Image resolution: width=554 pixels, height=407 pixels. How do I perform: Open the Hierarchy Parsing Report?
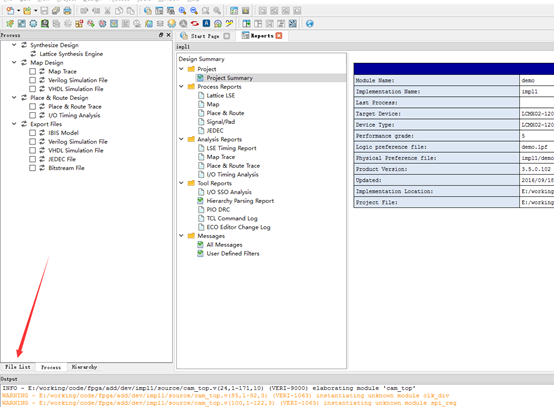tap(240, 201)
